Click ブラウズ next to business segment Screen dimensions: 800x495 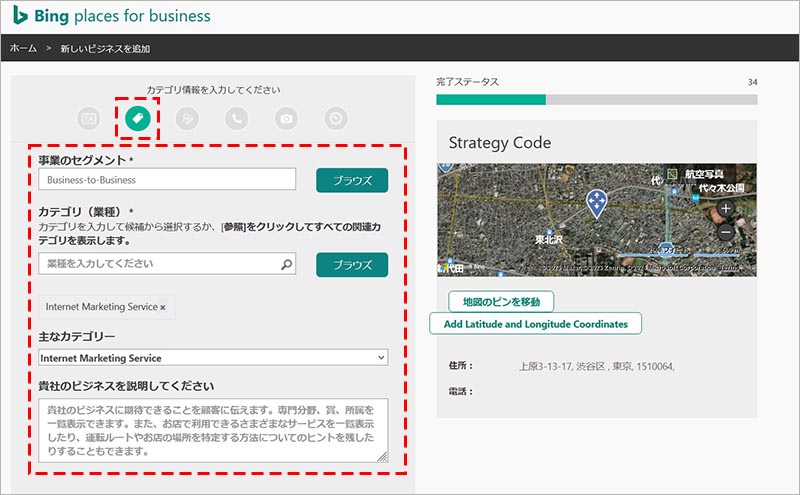(351, 180)
